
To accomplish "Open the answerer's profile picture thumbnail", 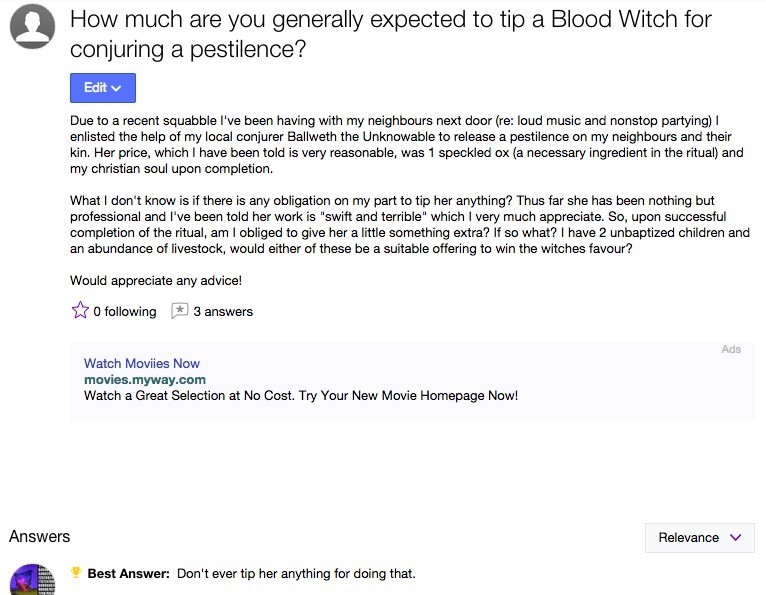I will tap(32, 580).
